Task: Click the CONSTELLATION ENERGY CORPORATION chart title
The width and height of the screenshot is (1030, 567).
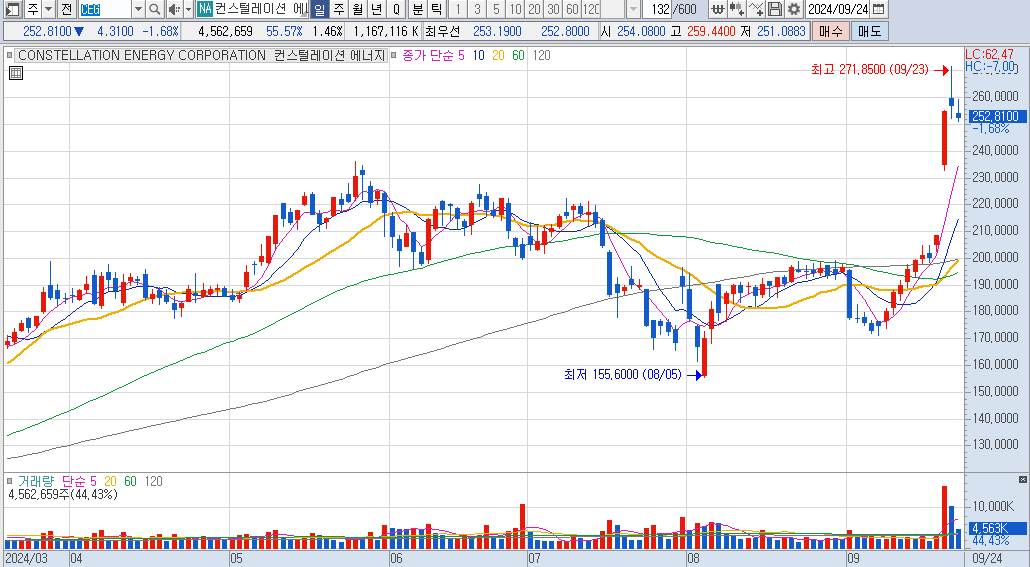Action: [201, 56]
